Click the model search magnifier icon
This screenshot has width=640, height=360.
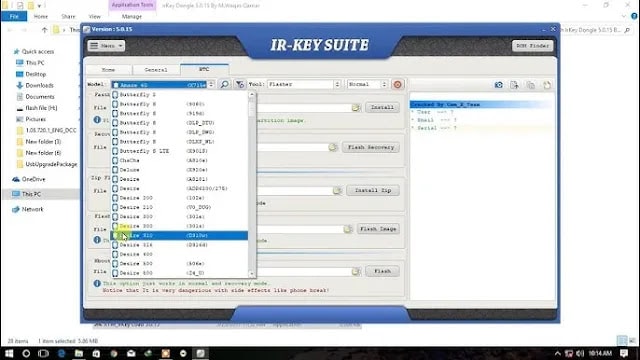[x=224, y=84]
